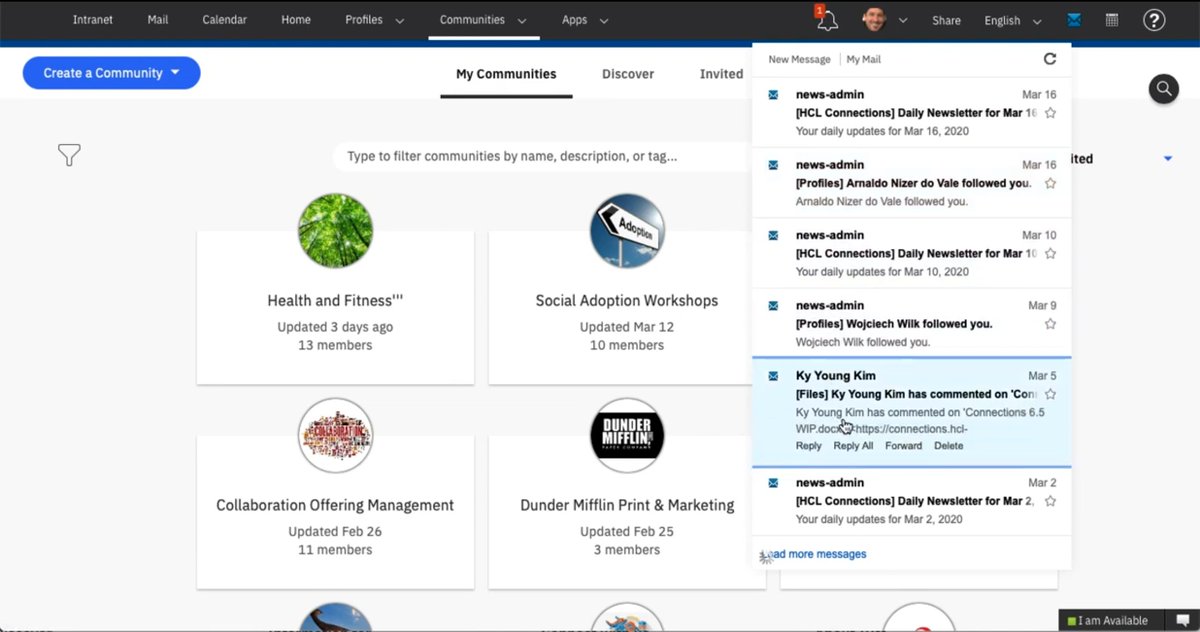This screenshot has width=1200, height=632.
Task: Open Health and Fitness community logo
Action: coord(335,231)
